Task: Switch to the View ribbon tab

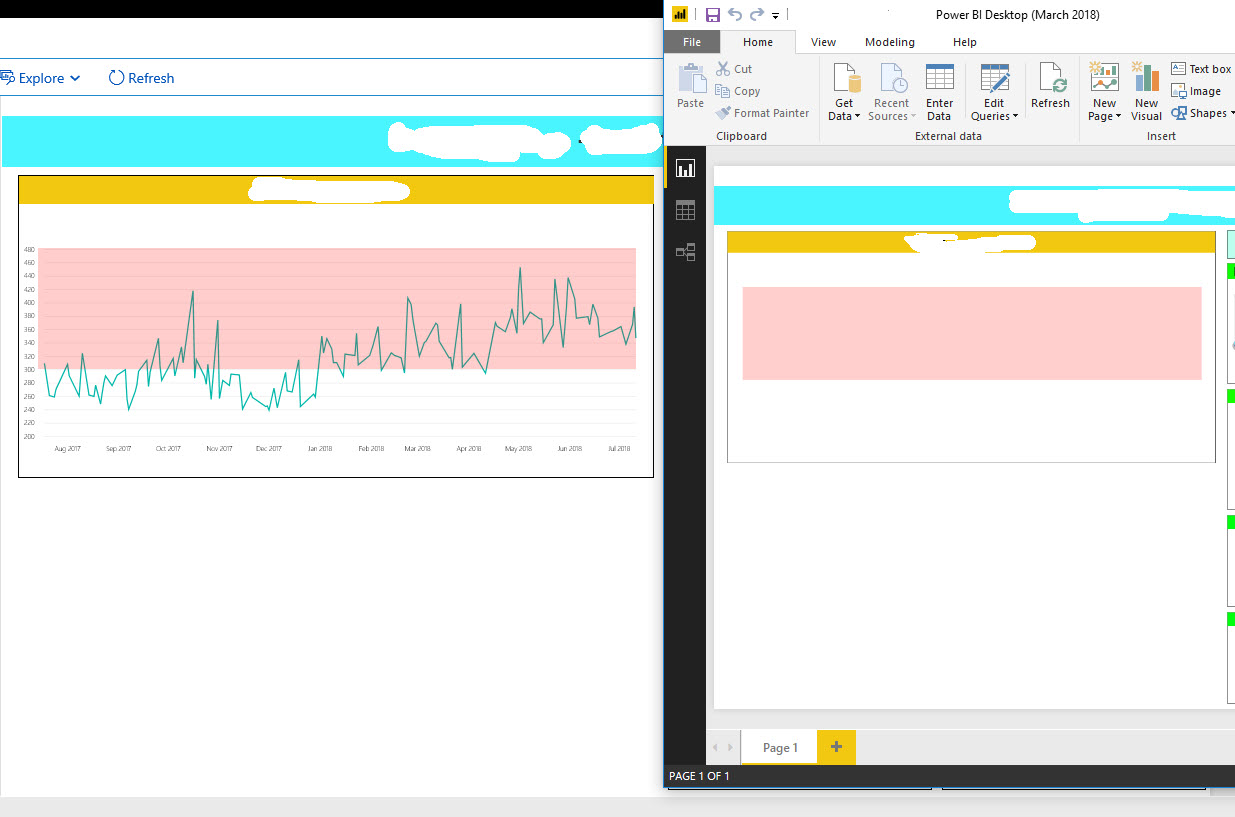Action: coord(823,42)
